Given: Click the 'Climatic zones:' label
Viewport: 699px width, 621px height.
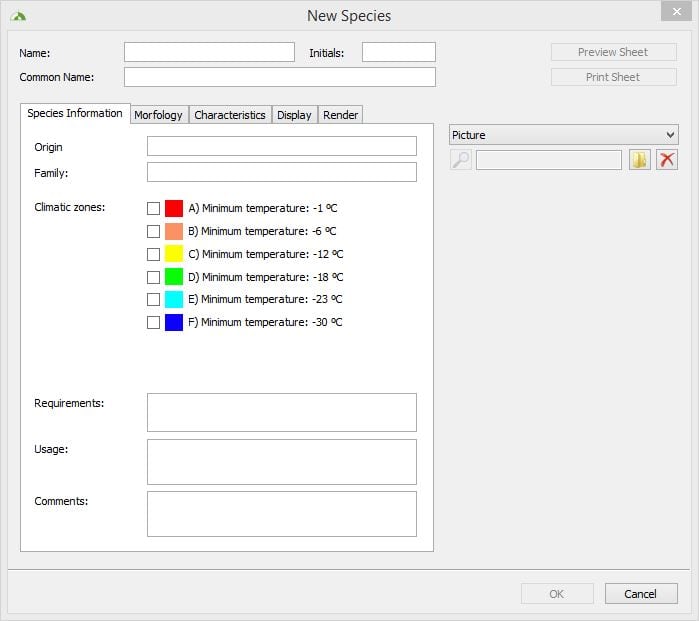Looking at the screenshot, I should pos(70,207).
